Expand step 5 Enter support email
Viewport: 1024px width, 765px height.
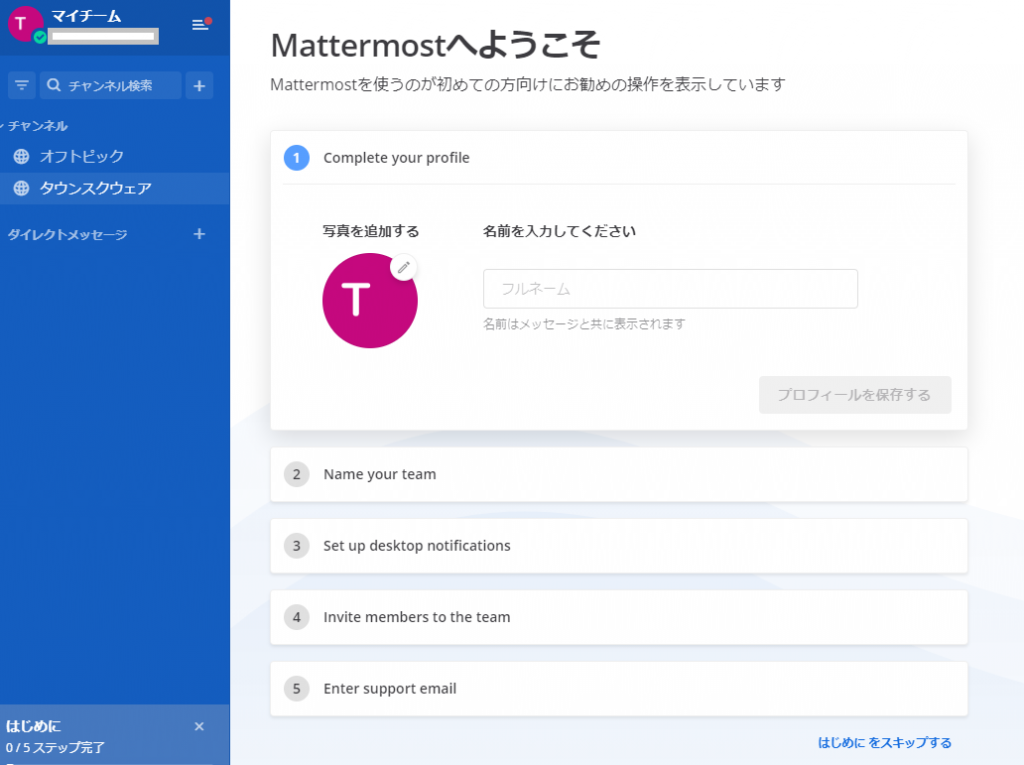click(618, 689)
